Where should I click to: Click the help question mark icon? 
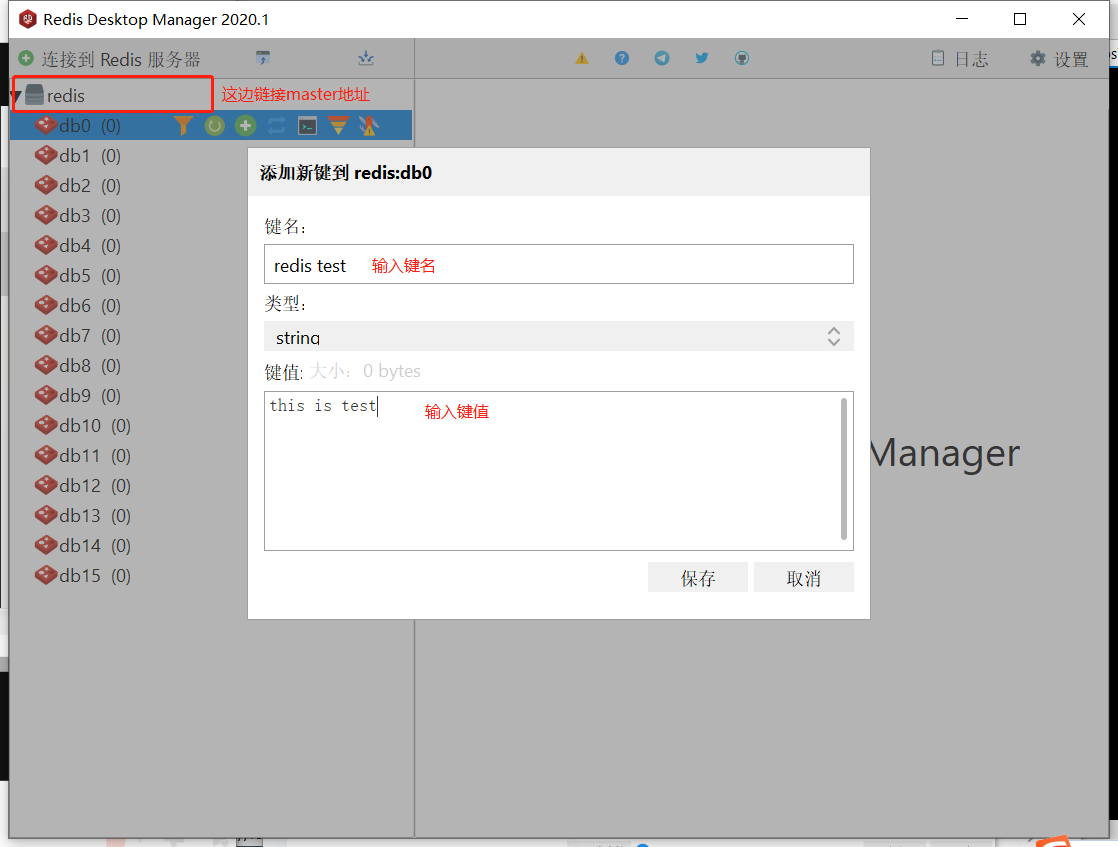[622, 58]
